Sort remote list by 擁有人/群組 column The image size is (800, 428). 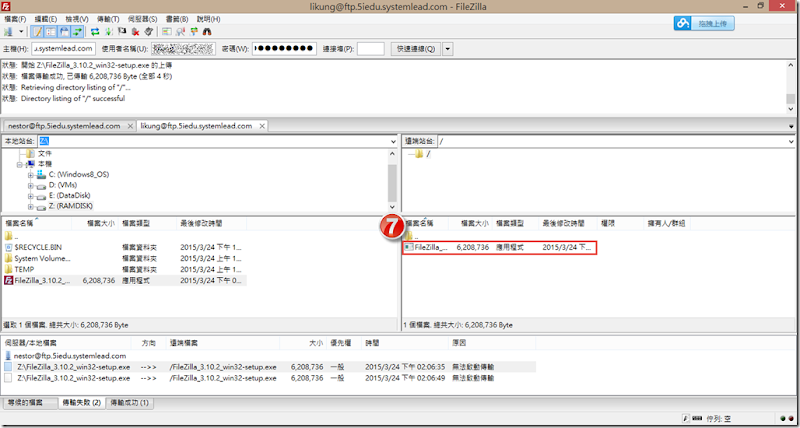[x=666, y=223]
